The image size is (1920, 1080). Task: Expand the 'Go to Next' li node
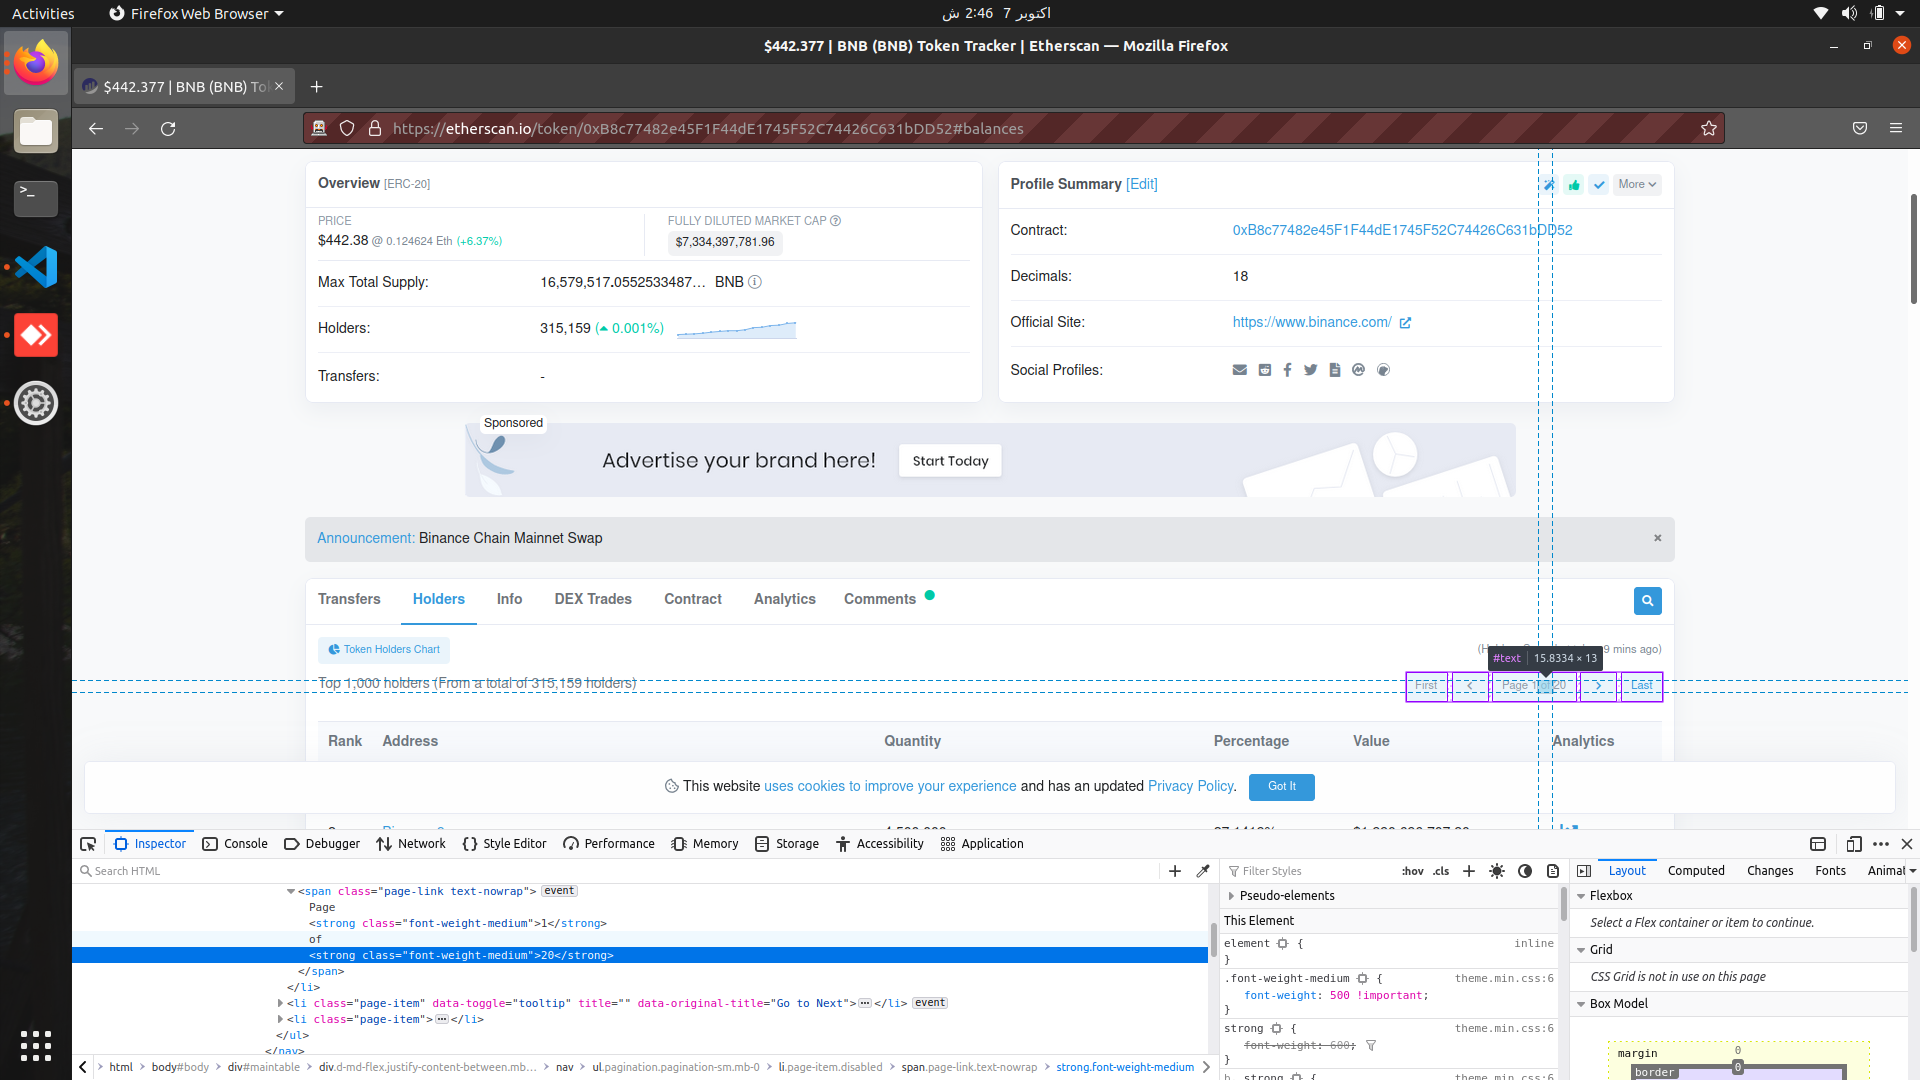[x=280, y=1003]
